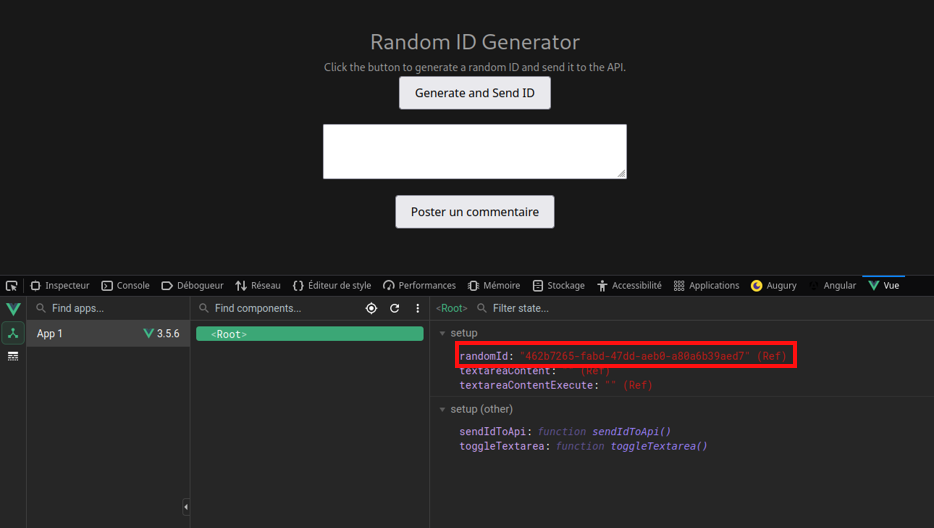Image resolution: width=934 pixels, height=528 pixels.
Task: Open the Applications tab
Action: coord(706,285)
